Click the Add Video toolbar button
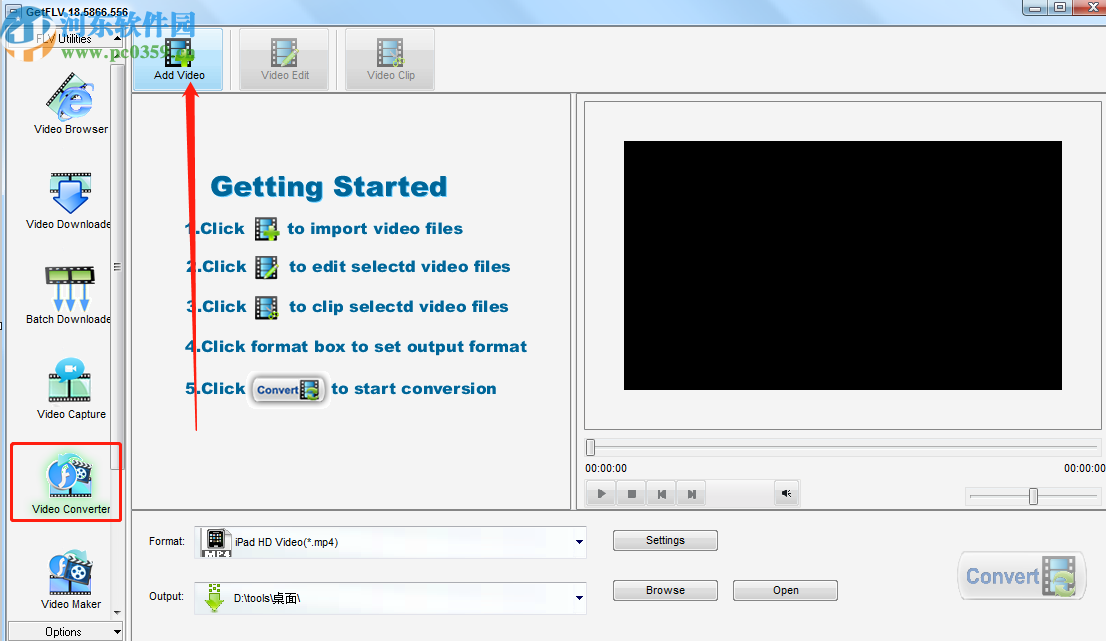 point(179,60)
